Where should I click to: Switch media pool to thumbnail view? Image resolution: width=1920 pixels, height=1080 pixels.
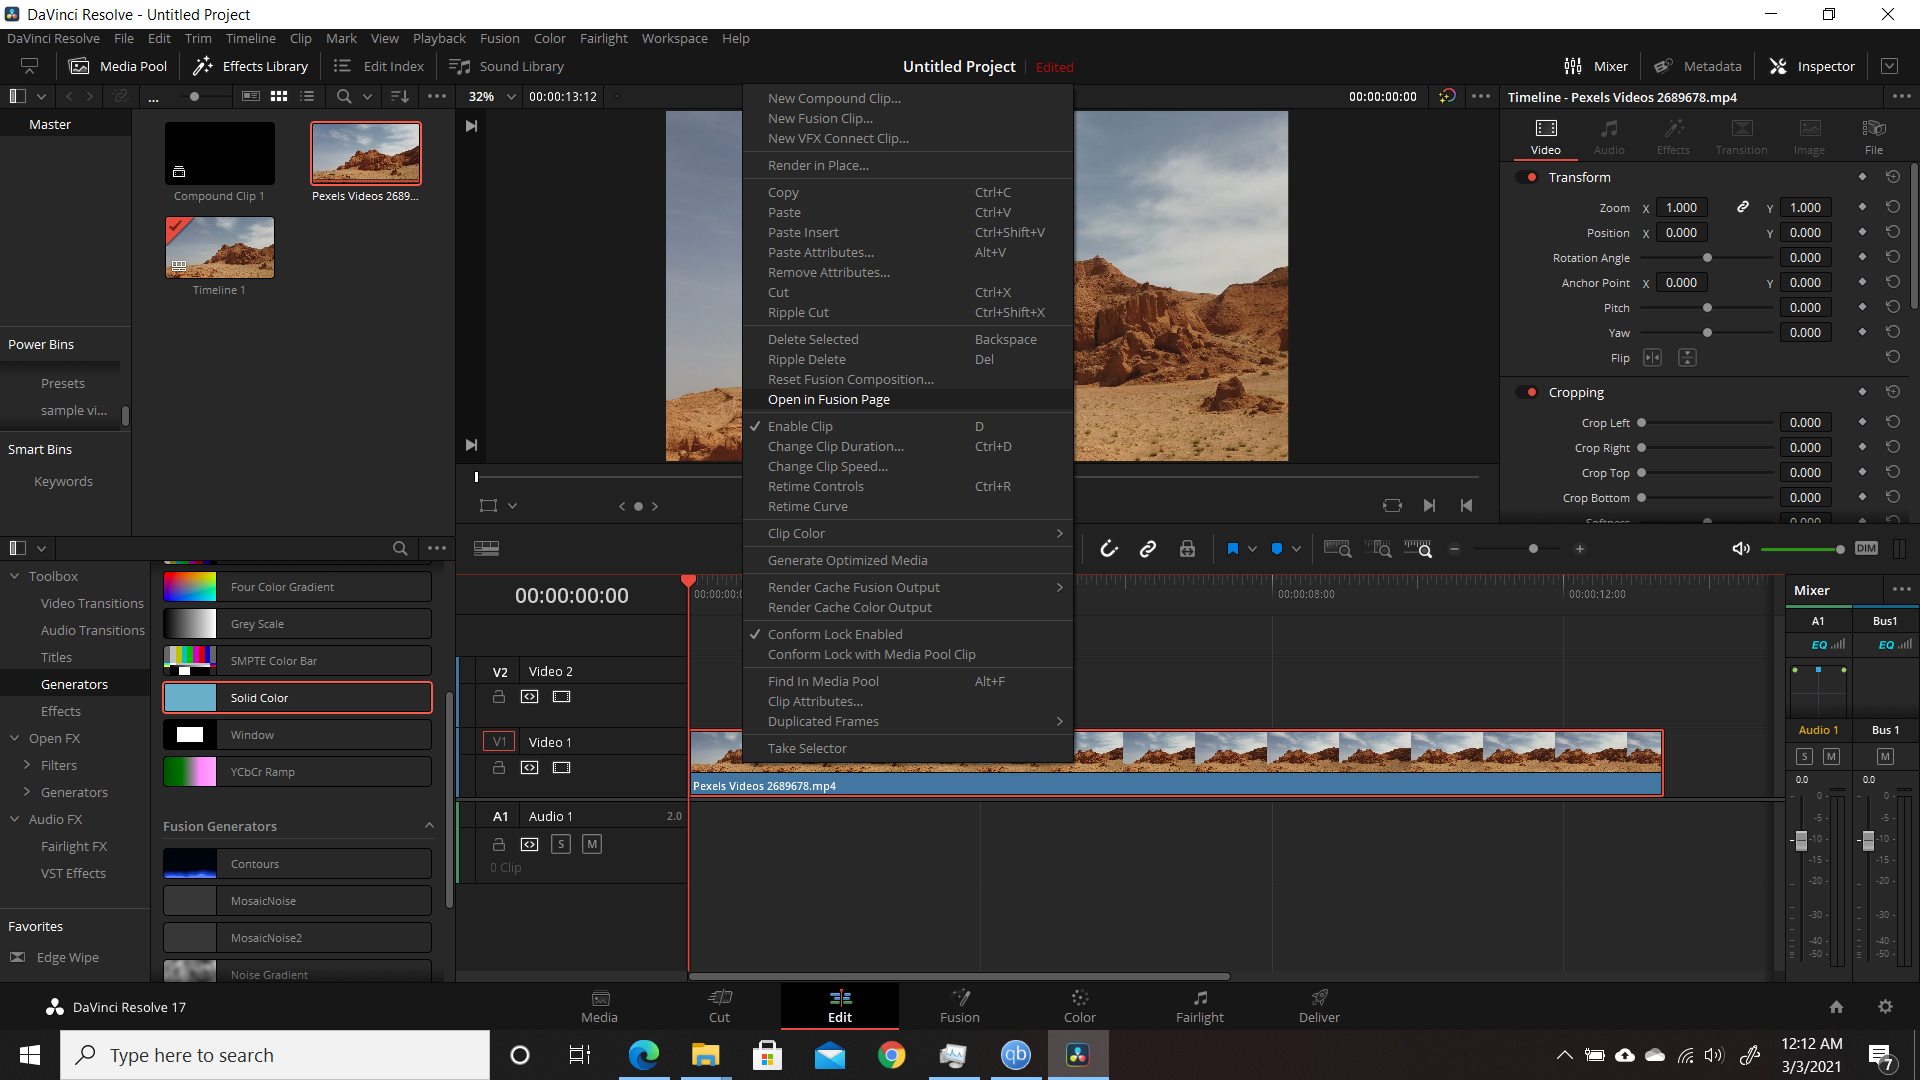[279, 96]
